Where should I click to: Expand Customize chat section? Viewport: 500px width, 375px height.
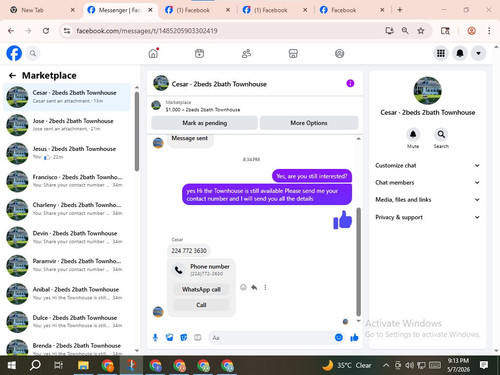[427, 165]
